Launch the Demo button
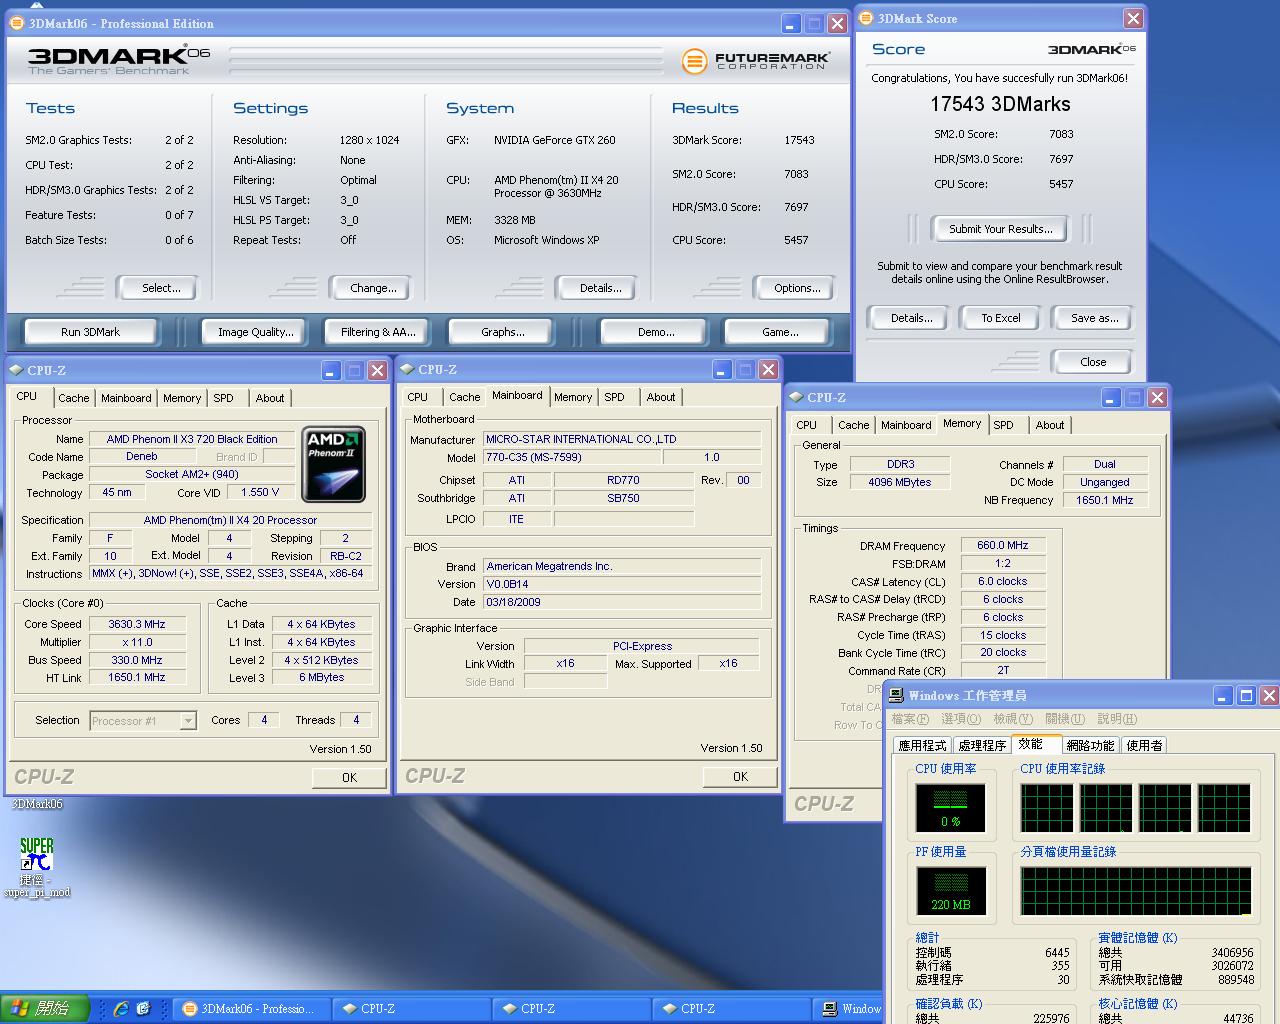The width and height of the screenshot is (1280, 1024). [x=656, y=332]
